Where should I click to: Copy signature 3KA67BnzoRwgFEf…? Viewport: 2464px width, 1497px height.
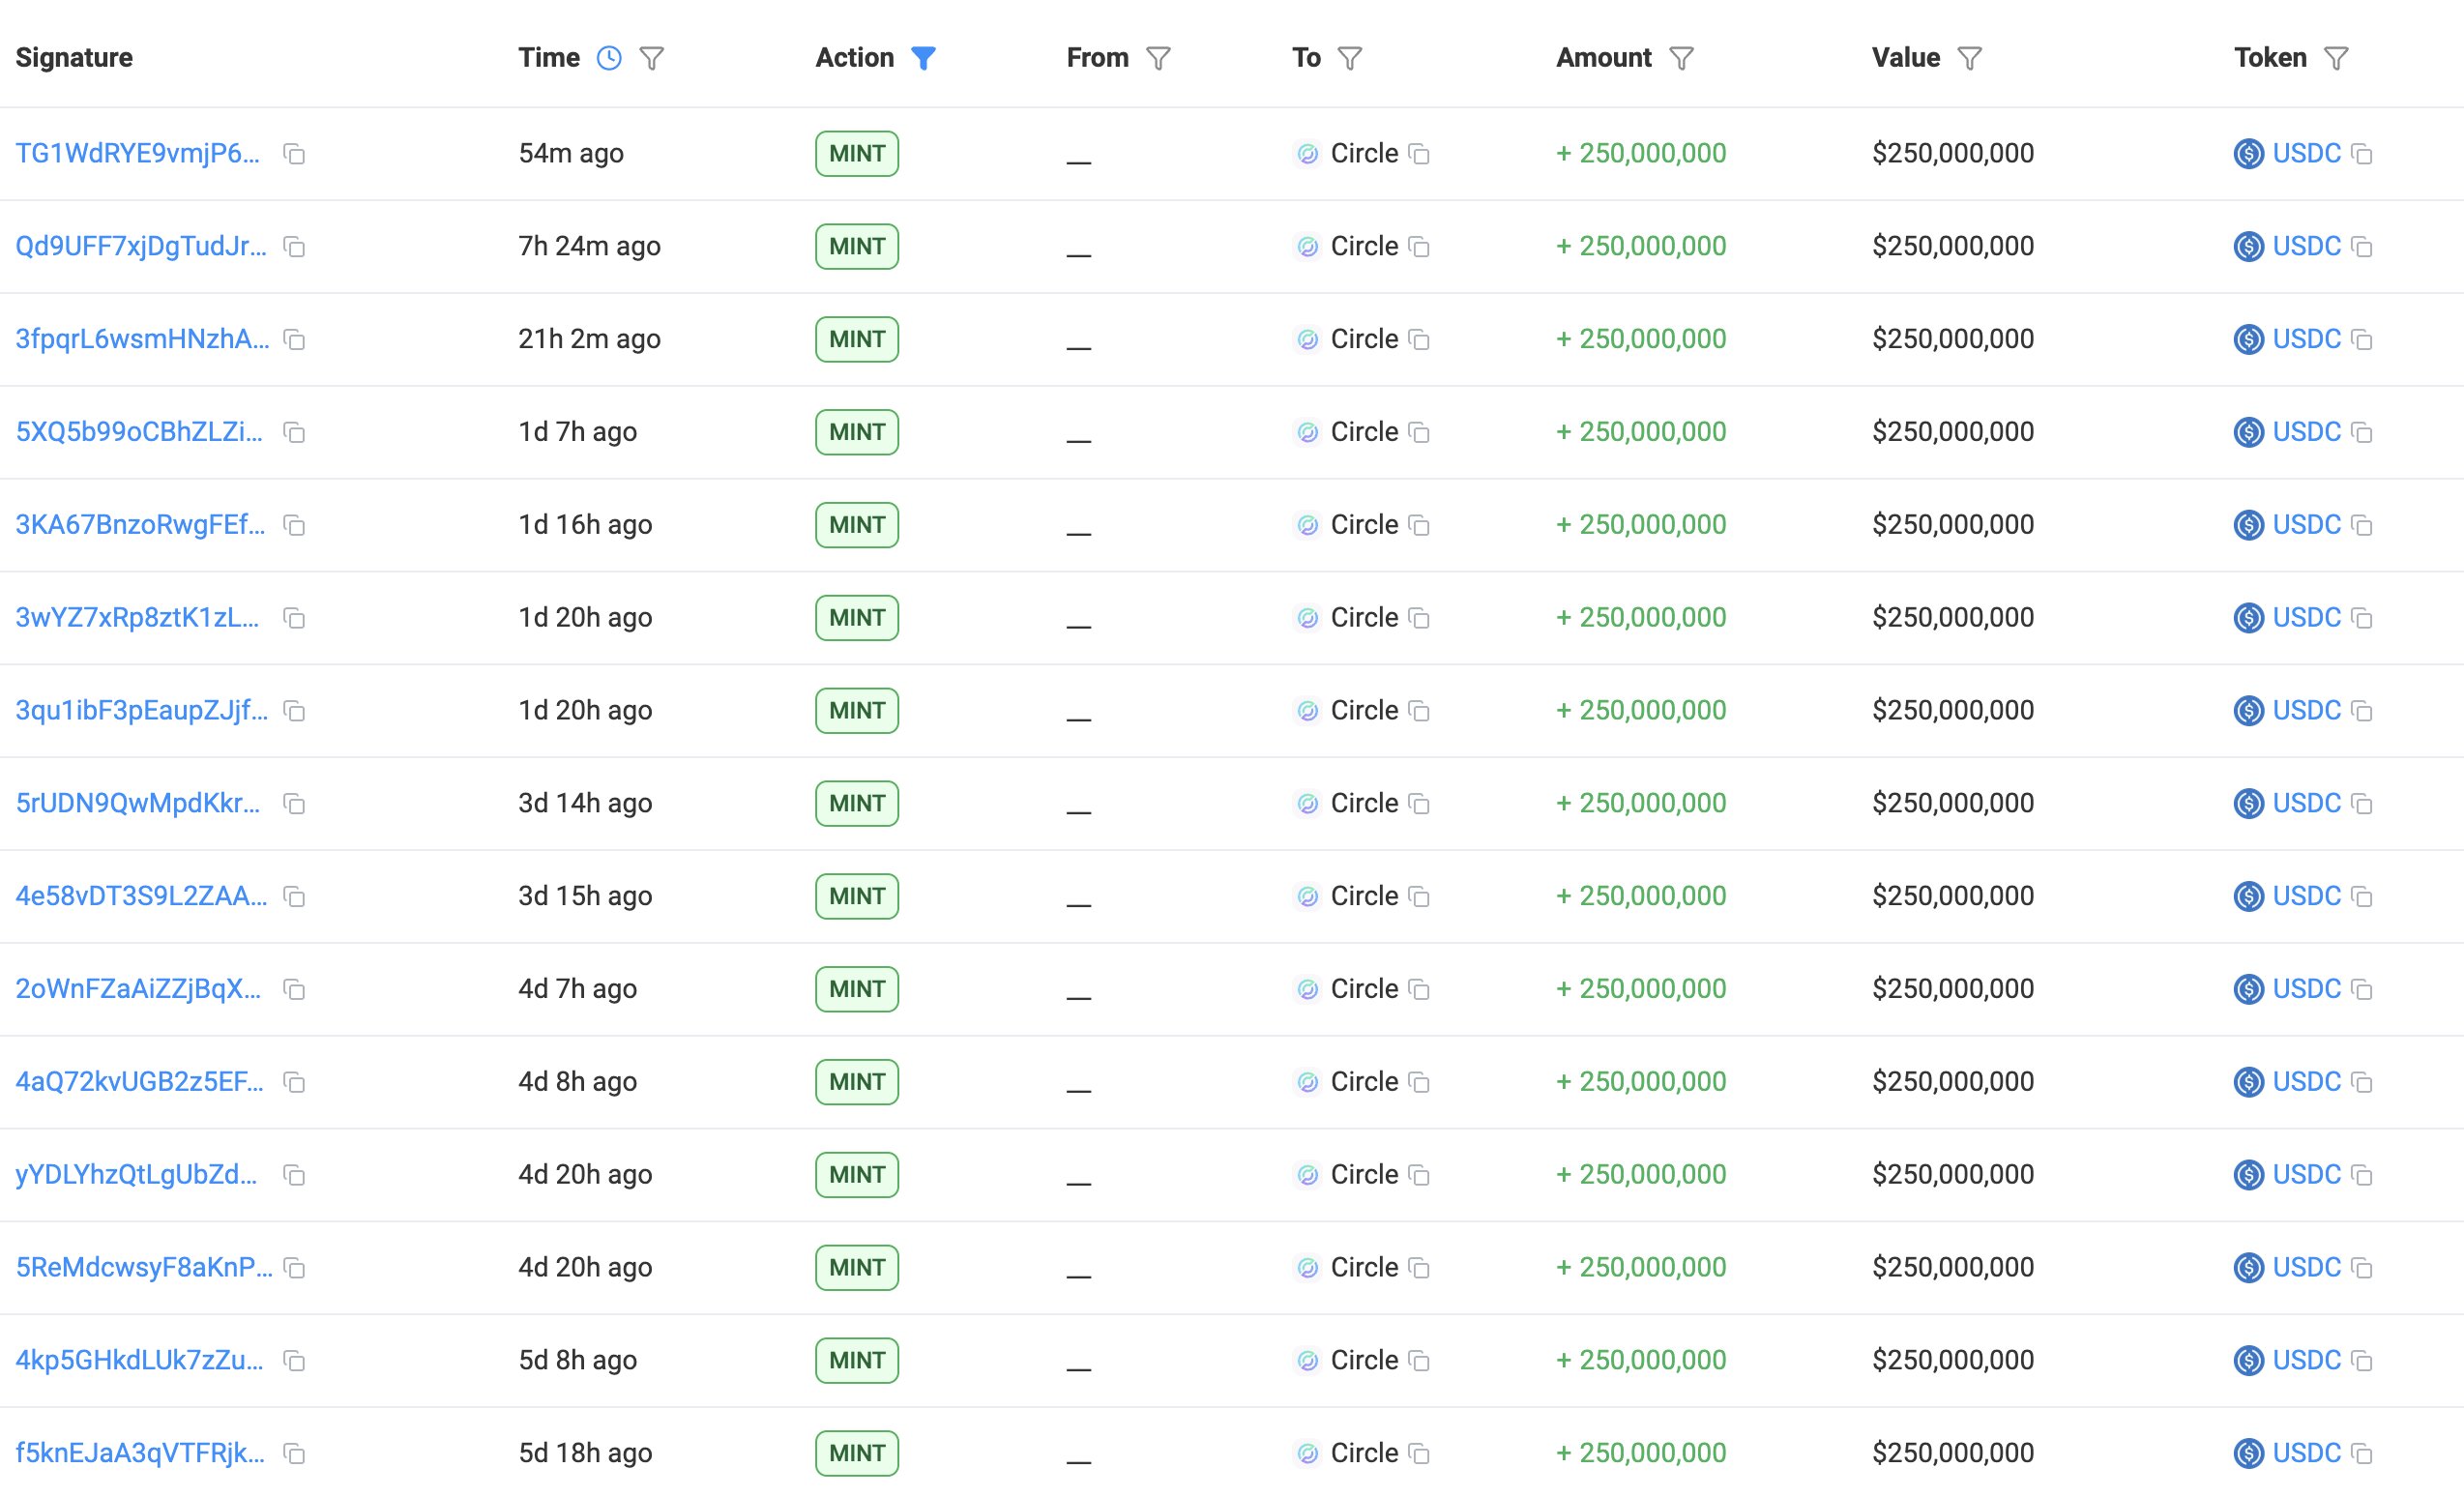tap(294, 526)
